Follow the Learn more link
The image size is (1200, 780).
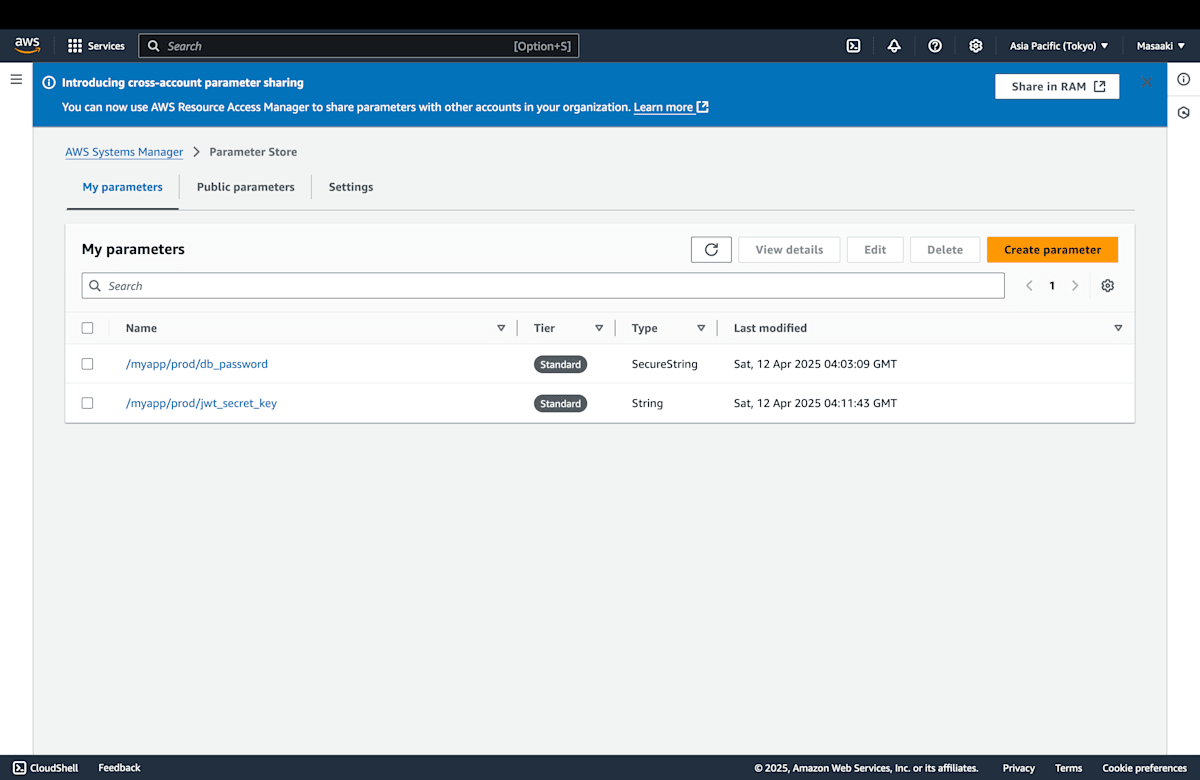671,107
